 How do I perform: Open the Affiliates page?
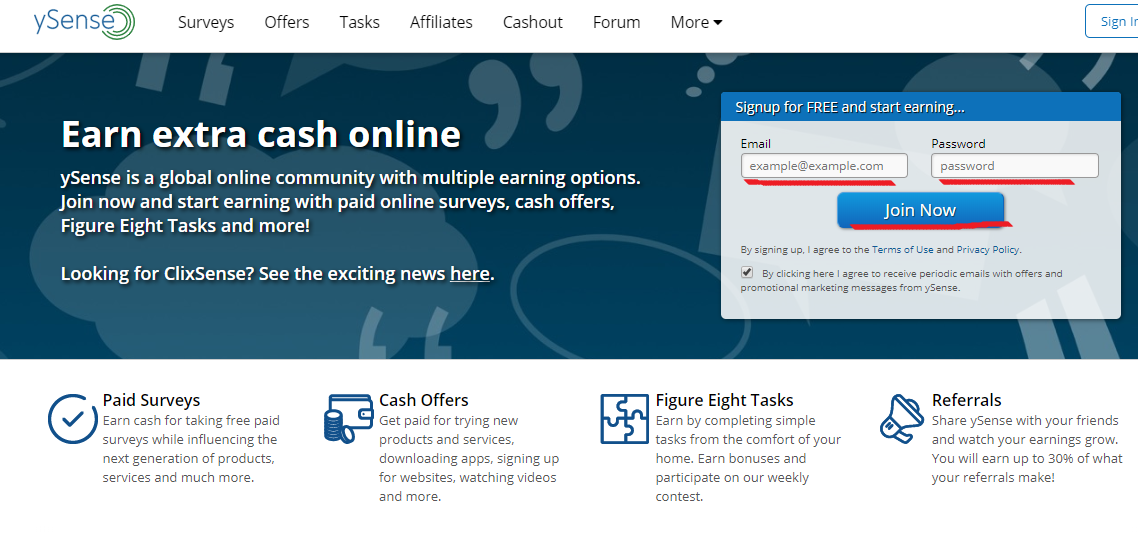(x=441, y=23)
